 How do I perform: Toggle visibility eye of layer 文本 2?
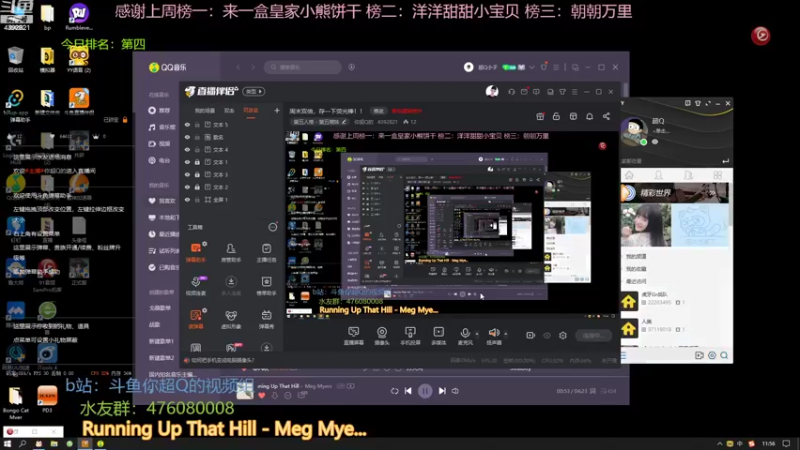[187, 187]
